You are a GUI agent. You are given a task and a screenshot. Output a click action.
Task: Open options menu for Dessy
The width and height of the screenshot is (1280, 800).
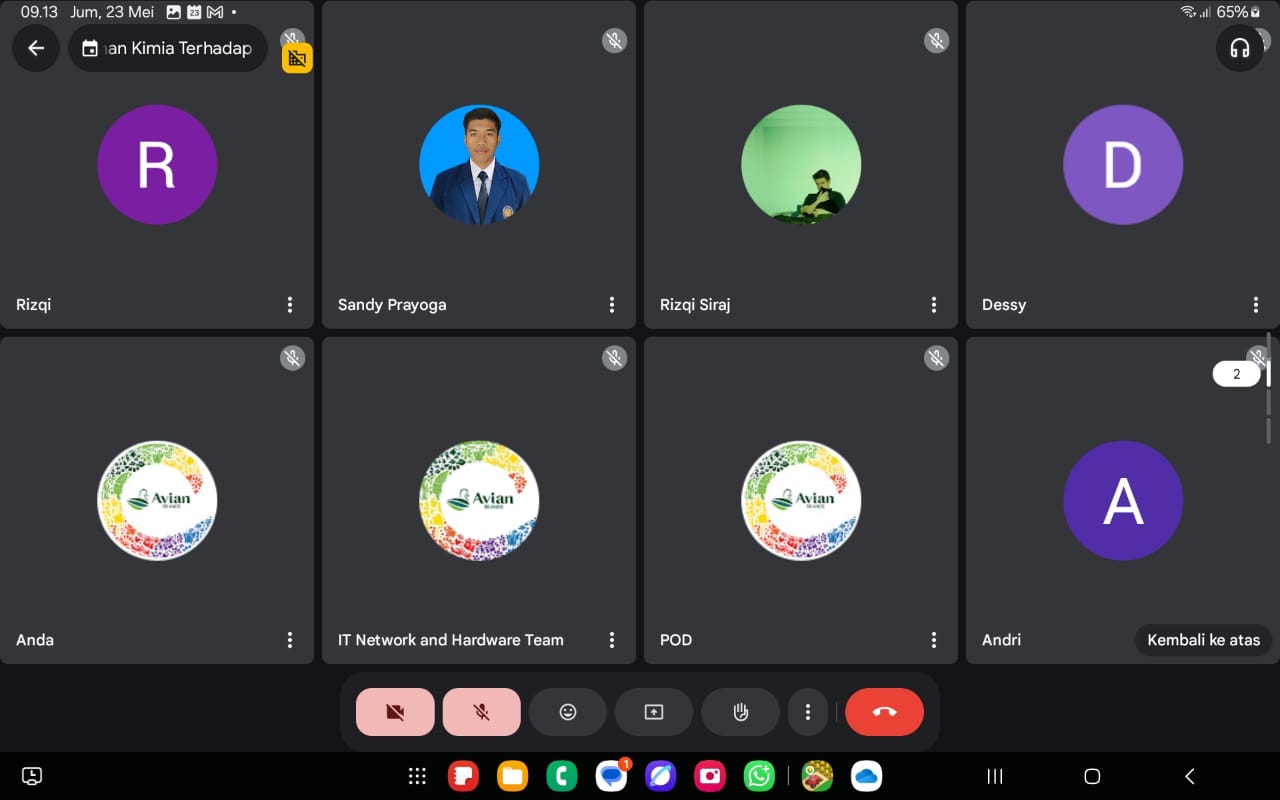[x=1256, y=305]
